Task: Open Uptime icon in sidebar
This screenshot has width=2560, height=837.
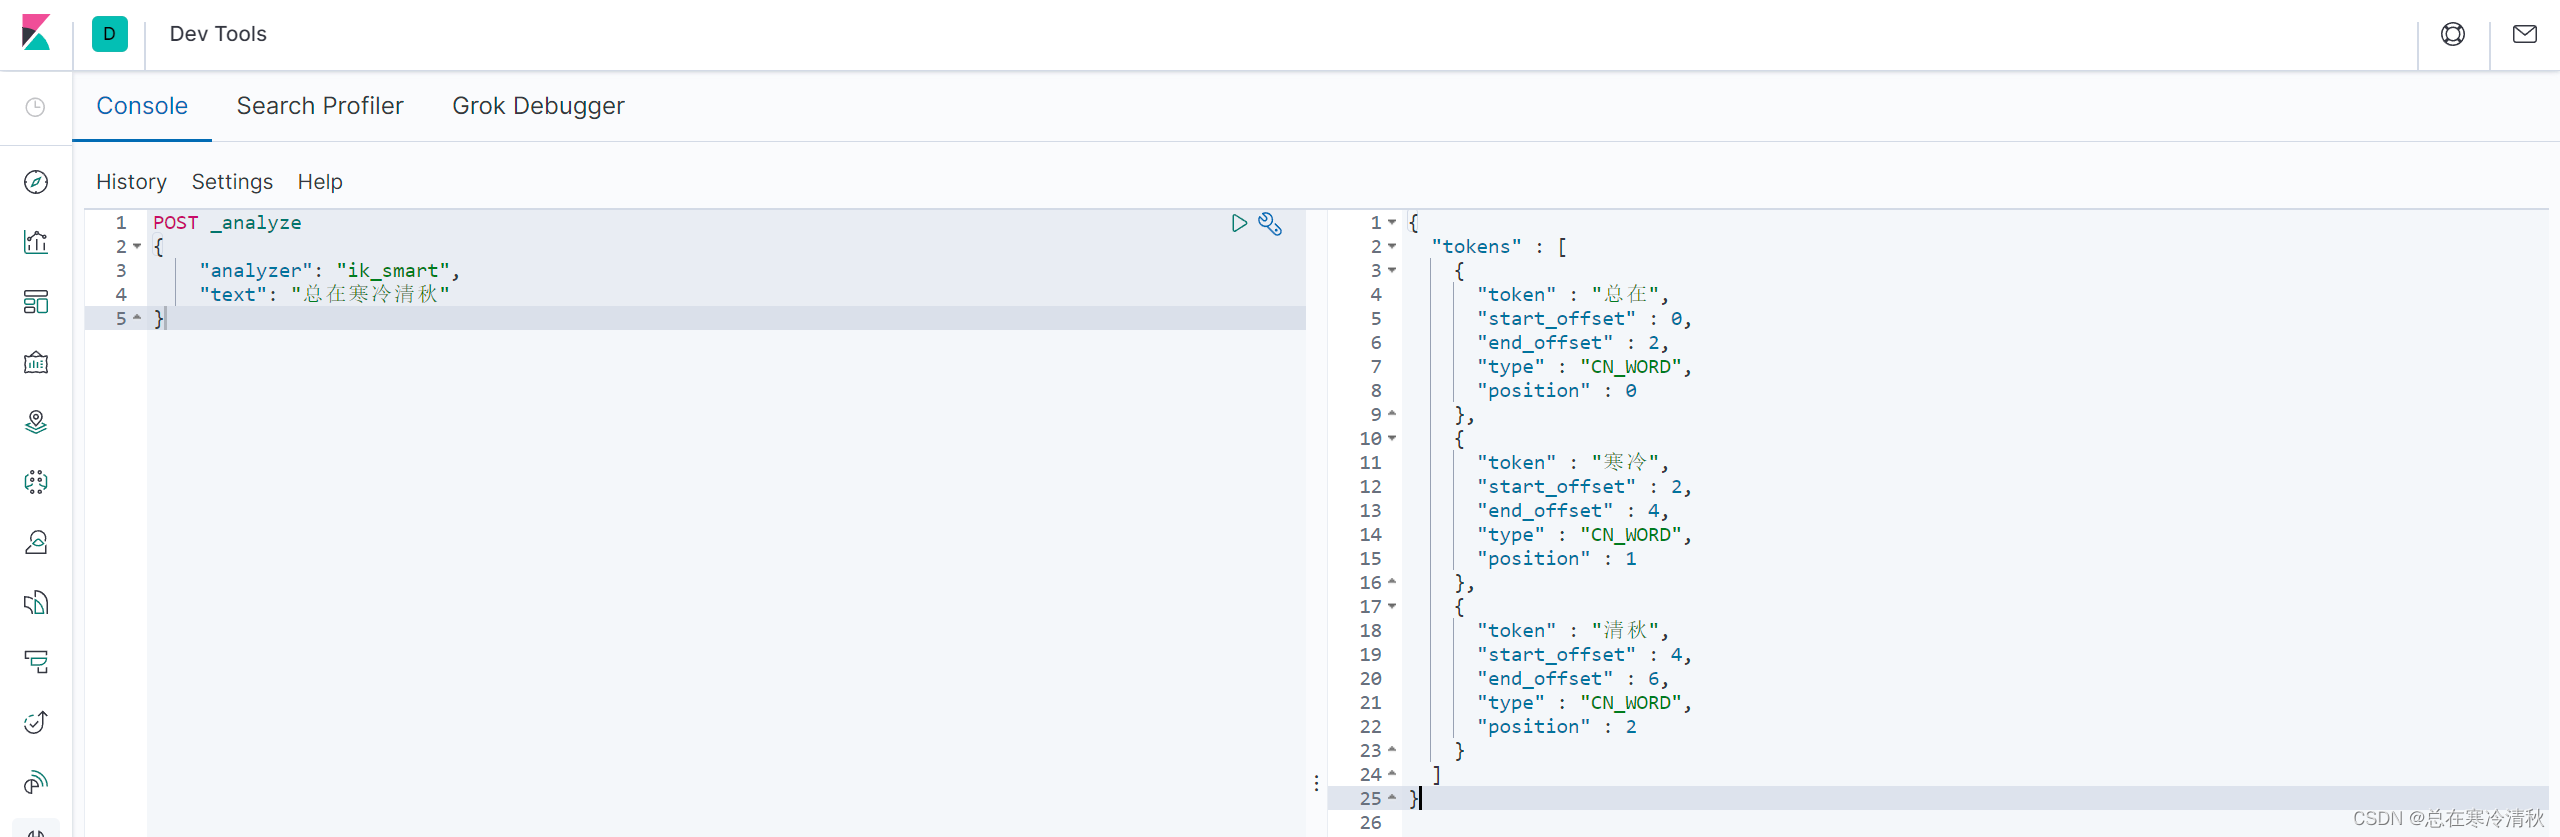Action: pyautogui.click(x=36, y=722)
